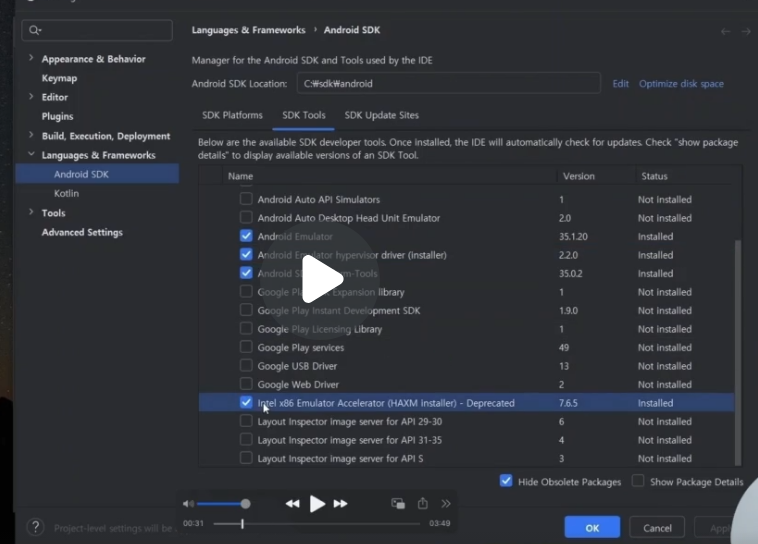Viewport: 758px width, 544px height.
Task: Check Layout Inspector for API 31-35
Action: coord(246,439)
